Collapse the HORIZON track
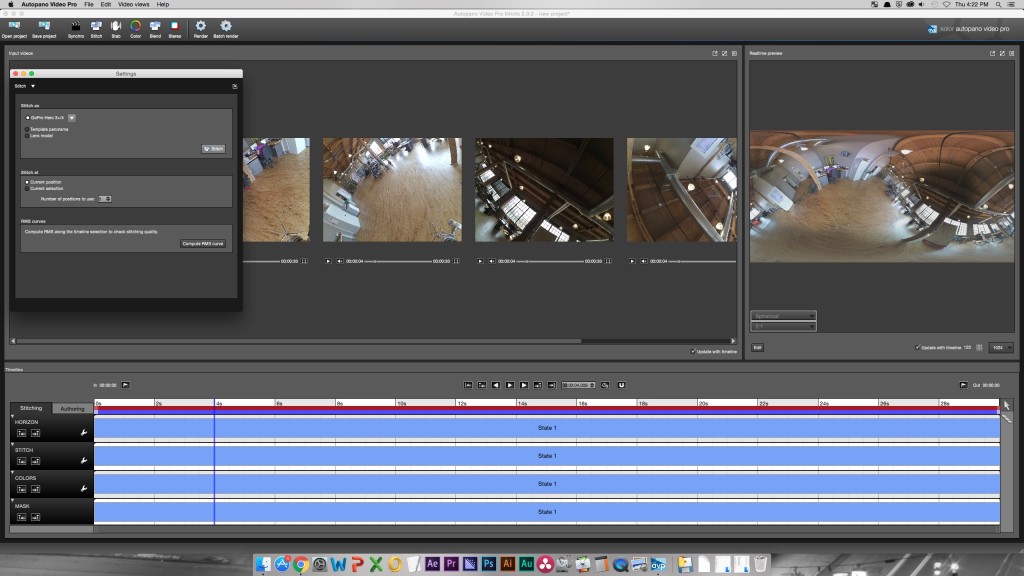Image resolution: width=1024 pixels, height=576 pixels. (12, 416)
